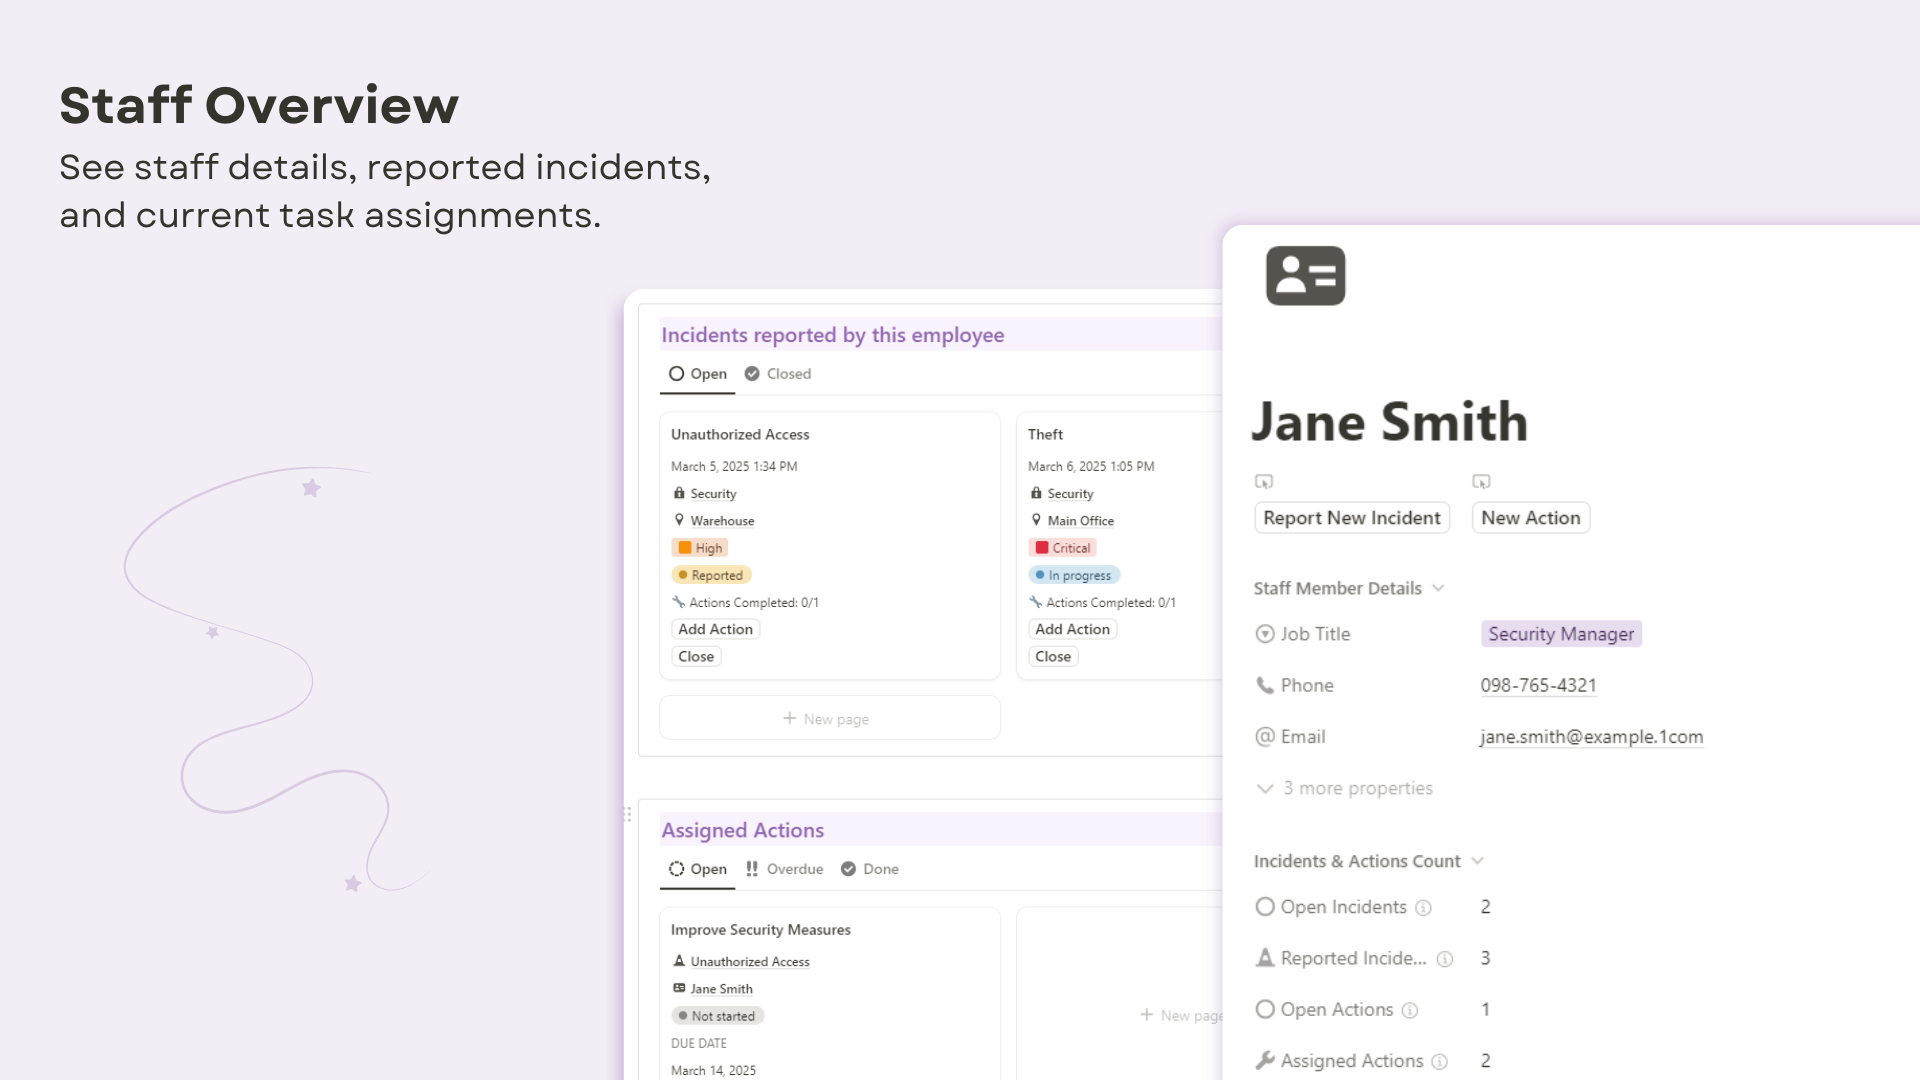Open the Unauthorized Access incident card title
The image size is (1920, 1080).
pyautogui.click(x=740, y=434)
